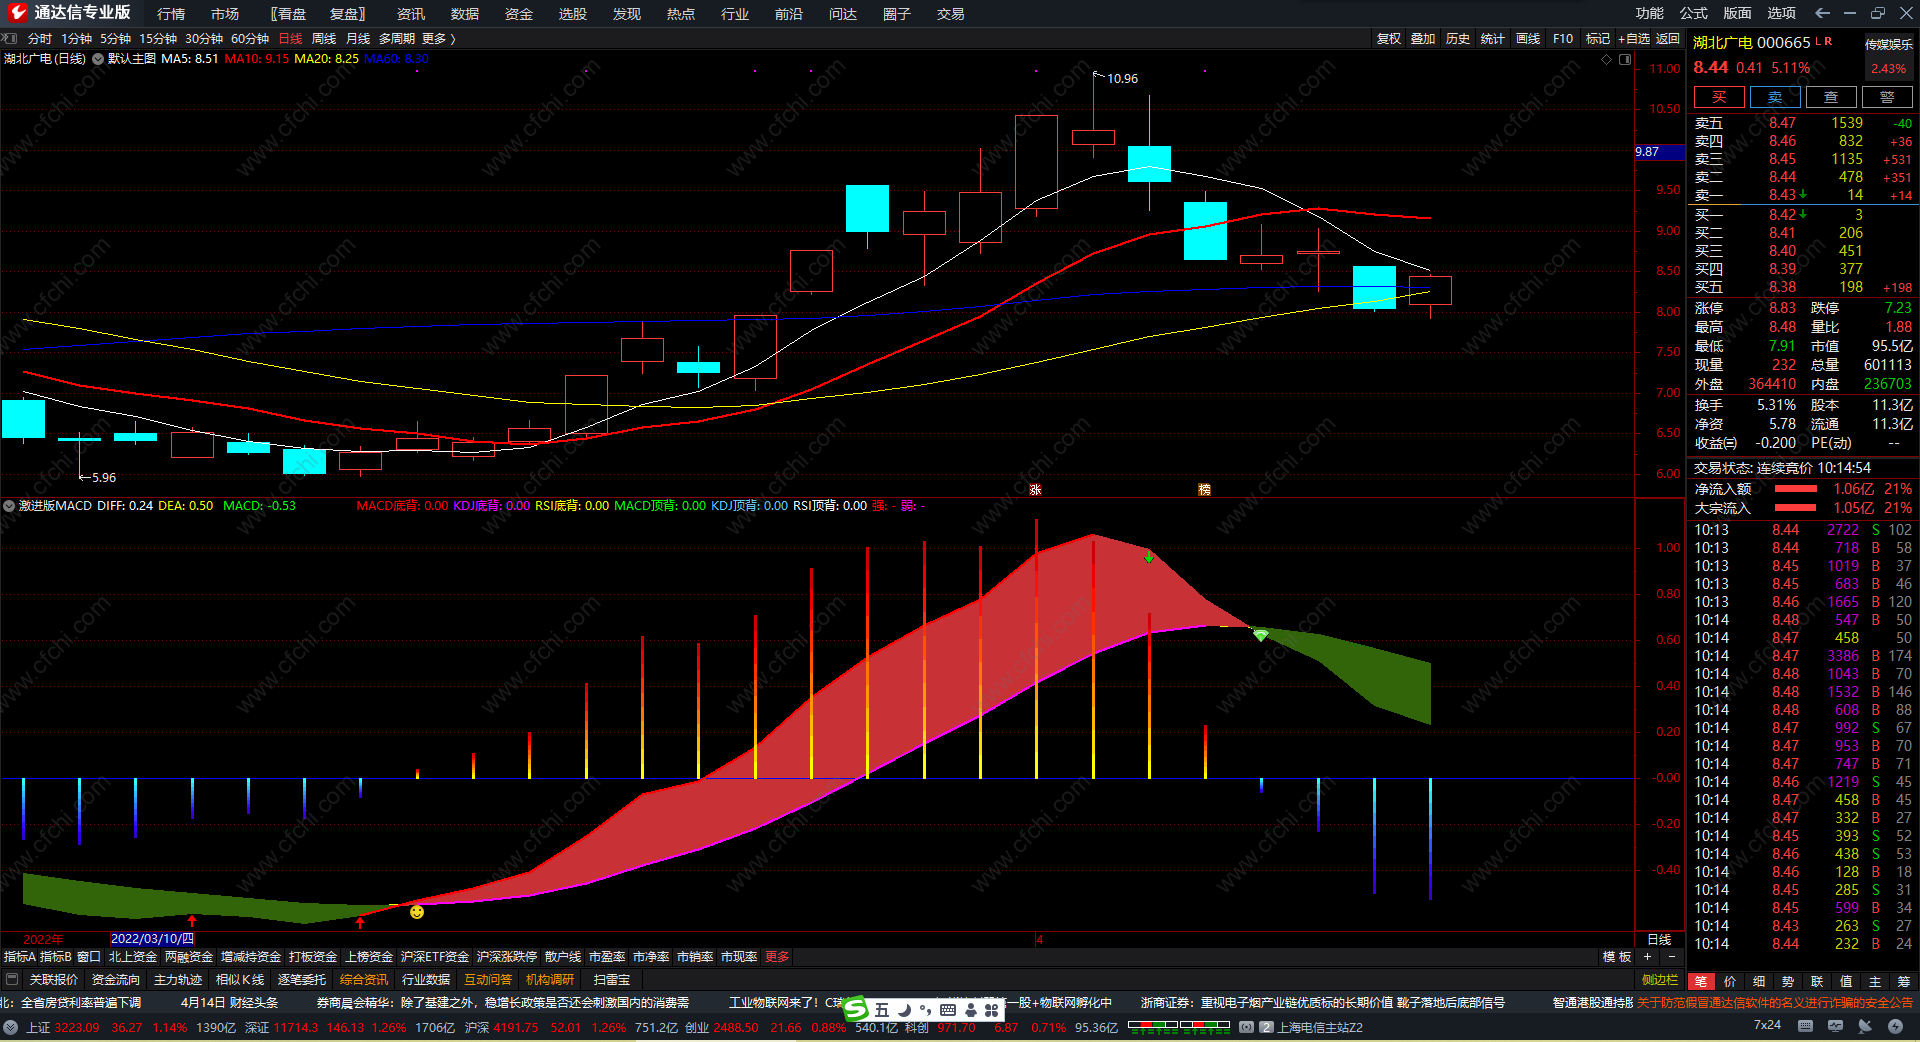The width and height of the screenshot is (1920, 1042).
Task: Select the 北上资金 indicator tab
Action: click(133, 957)
